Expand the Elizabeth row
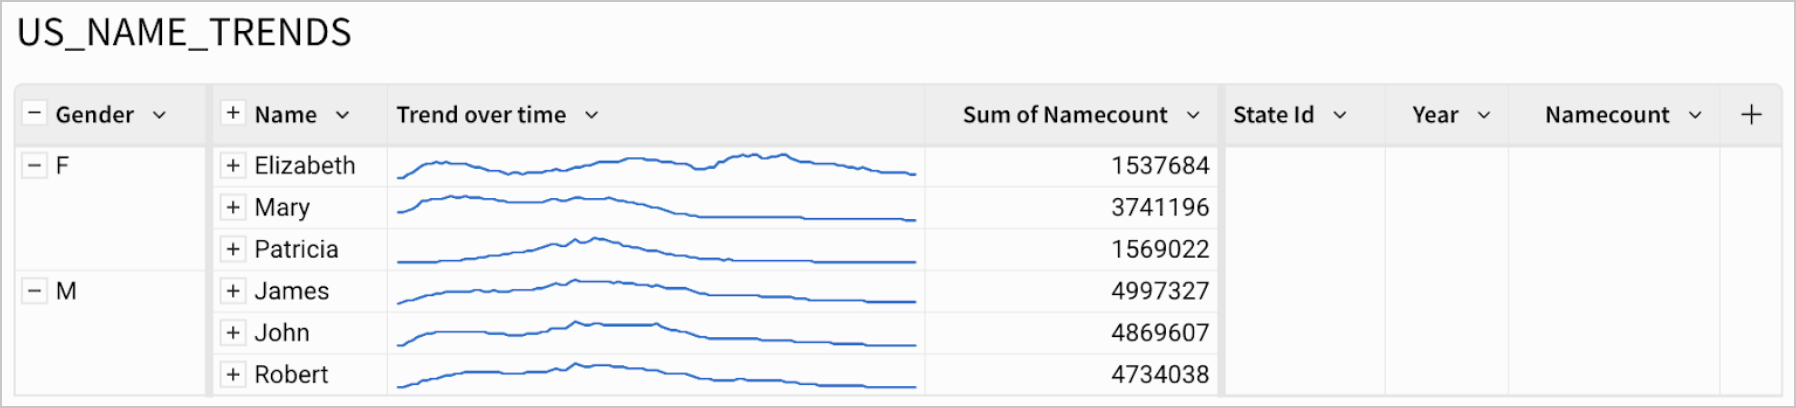The width and height of the screenshot is (1796, 408). [x=233, y=165]
